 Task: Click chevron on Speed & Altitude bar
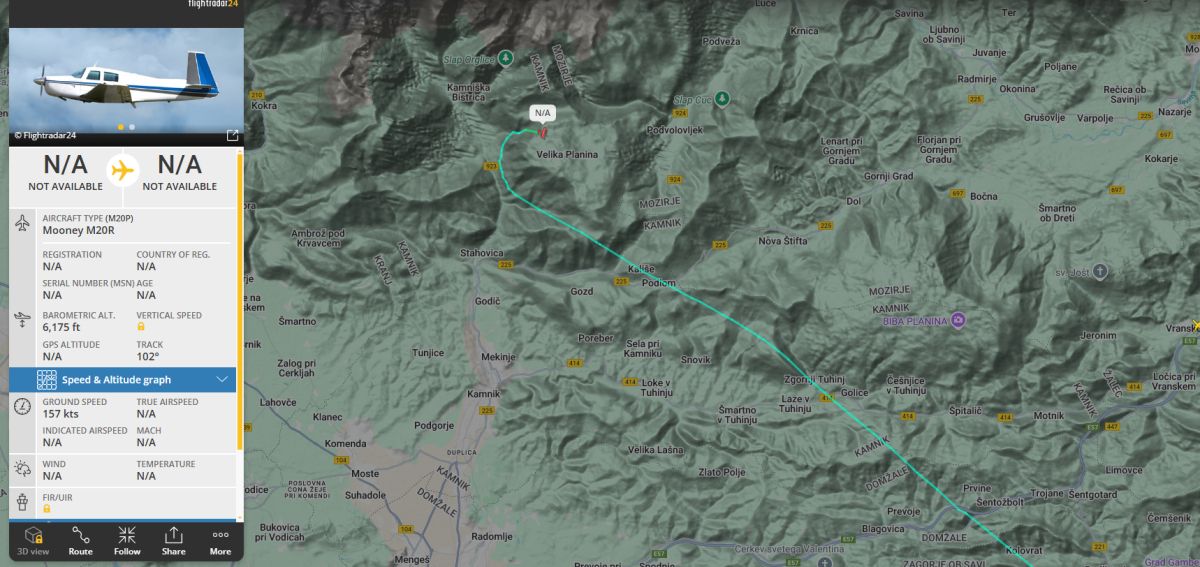coord(222,380)
